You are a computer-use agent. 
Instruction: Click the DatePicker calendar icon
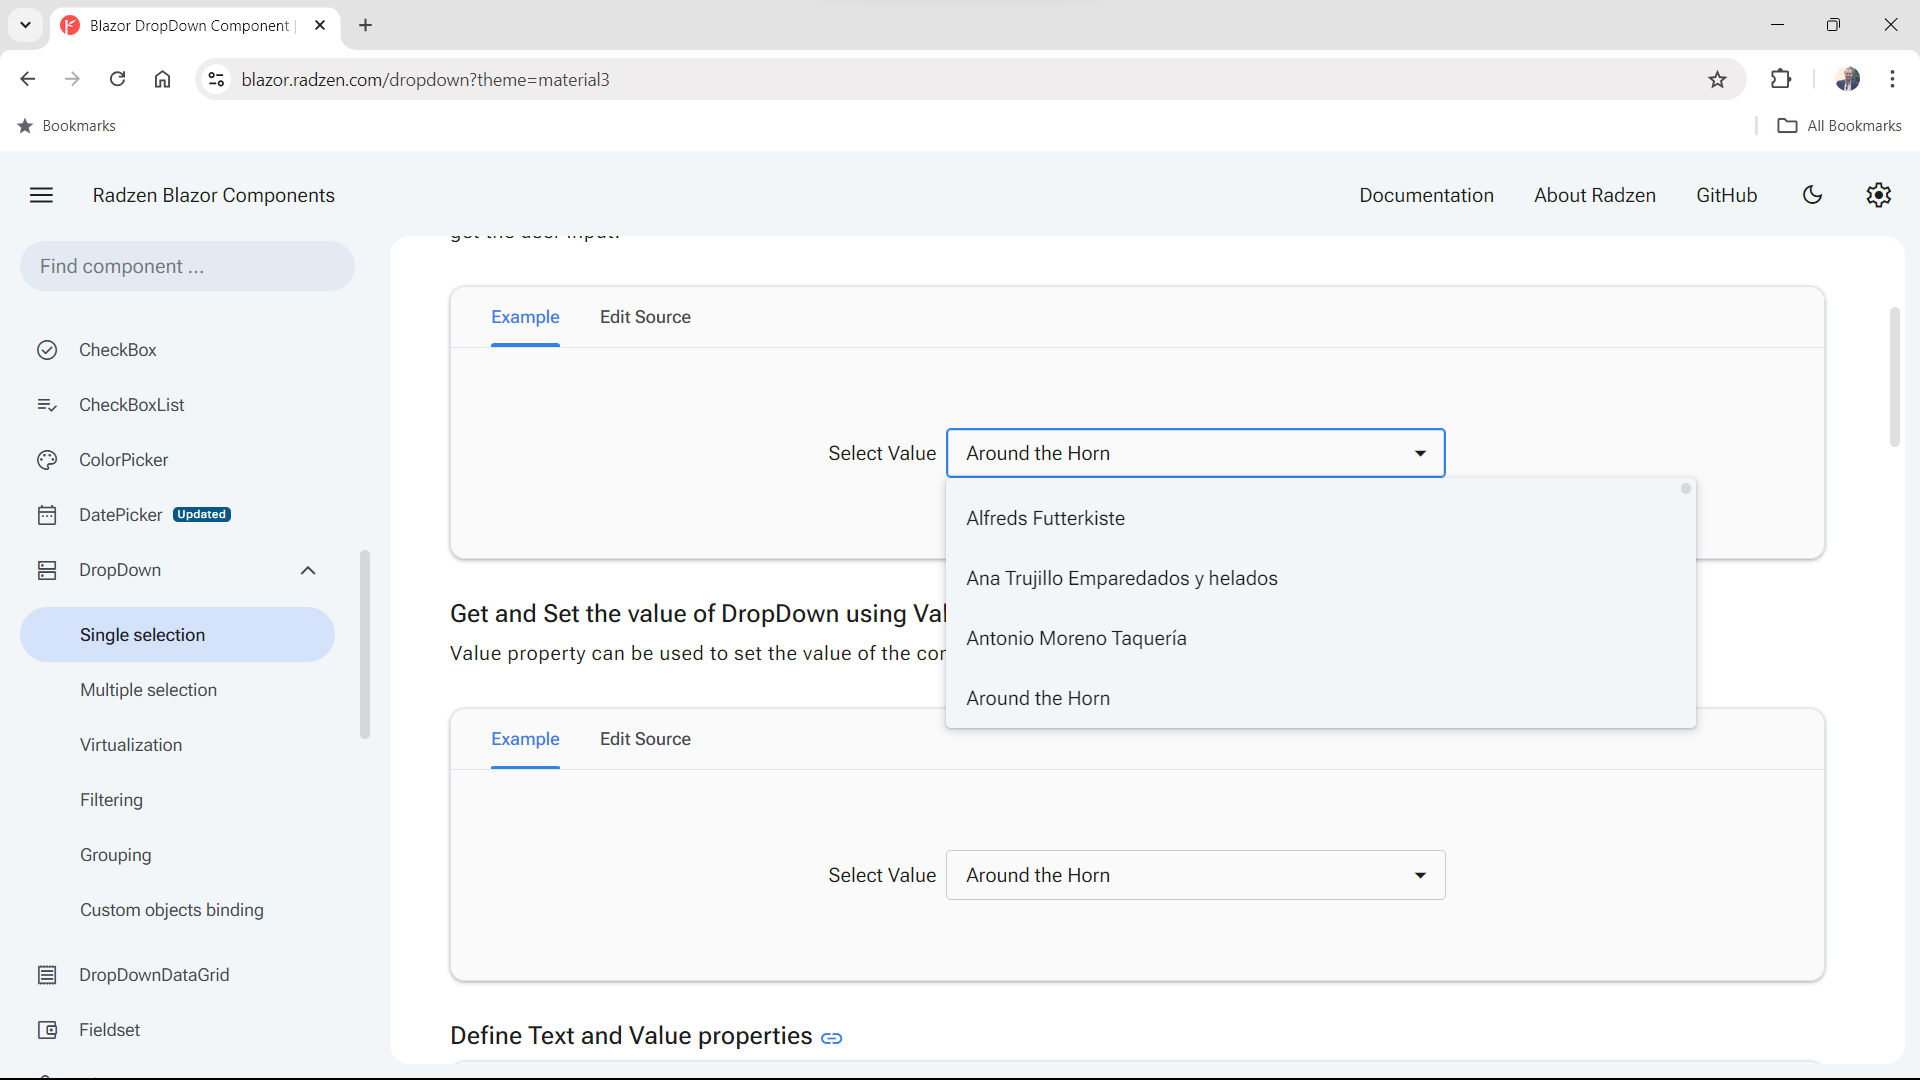coord(47,515)
